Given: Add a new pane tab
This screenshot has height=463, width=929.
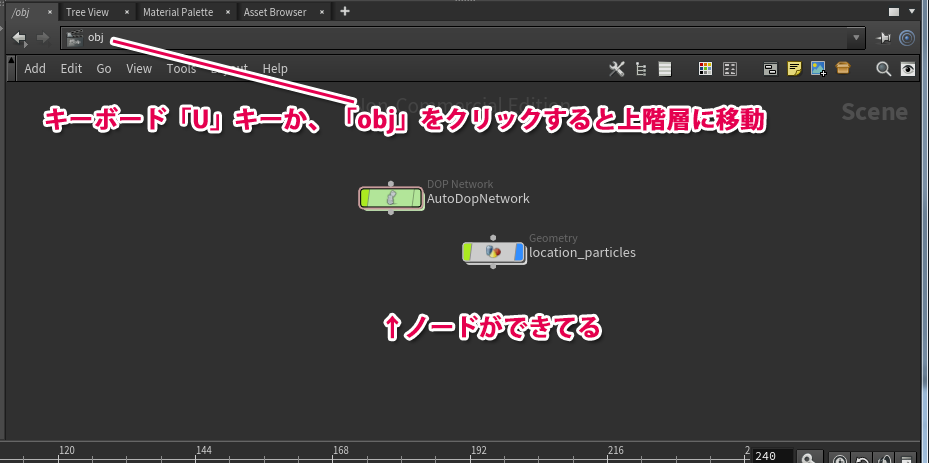Looking at the screenshot, I should [x=345, y=11].
